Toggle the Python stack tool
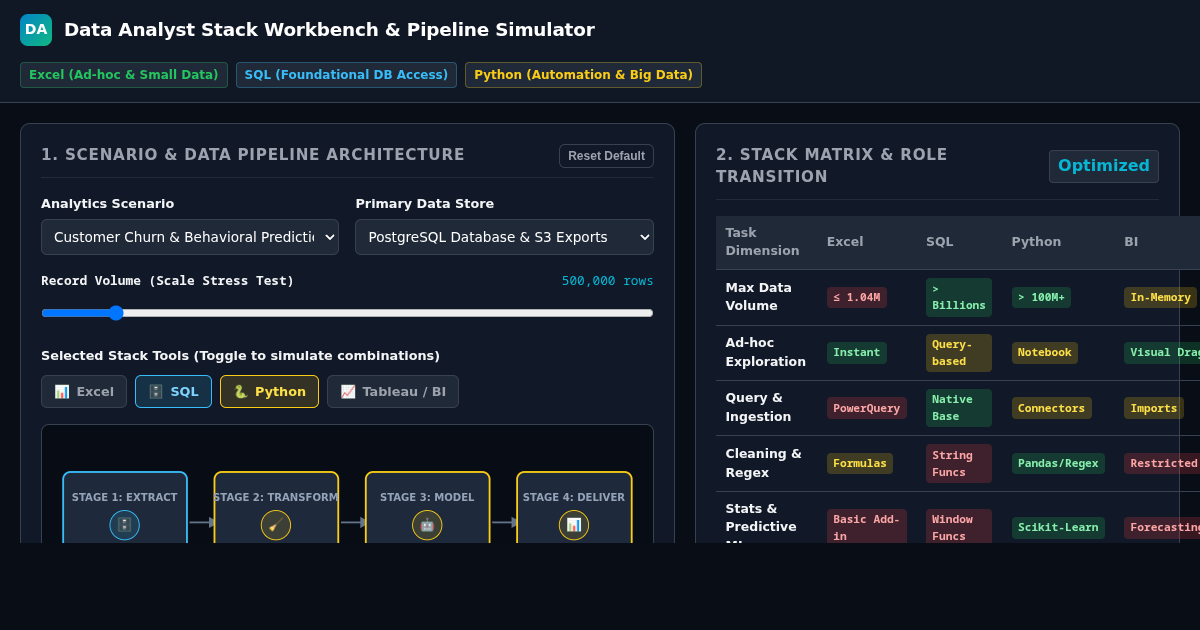Screen dimensions: 1200x630 pos(269,391)
